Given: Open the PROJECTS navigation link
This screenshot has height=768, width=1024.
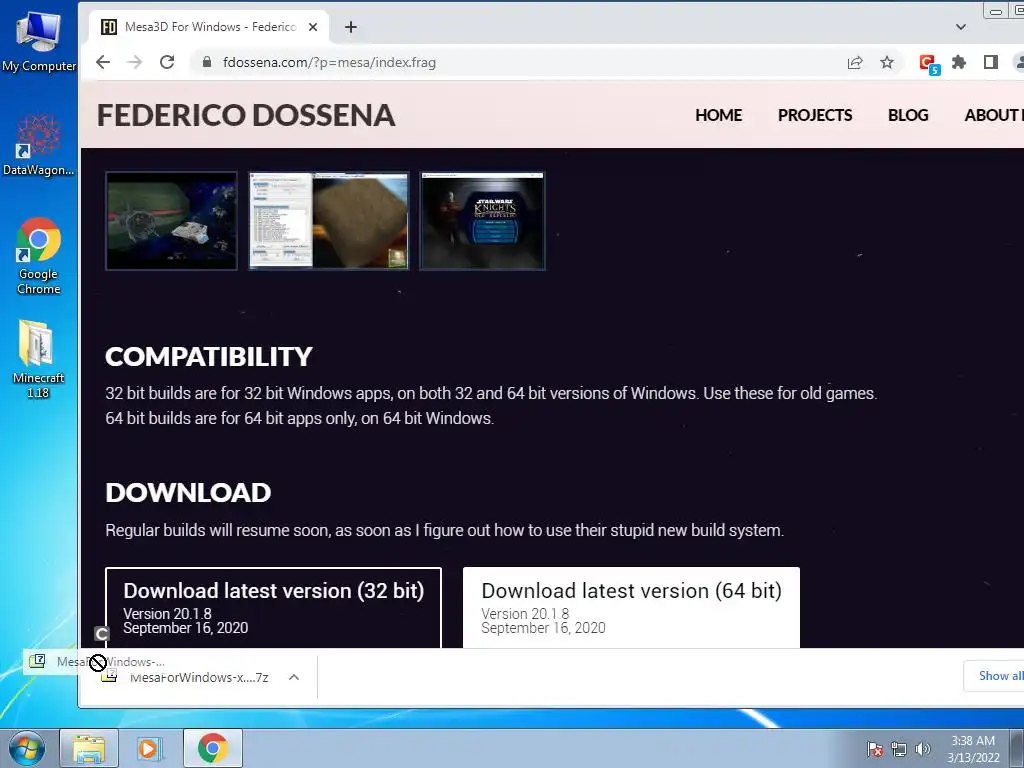Looking at the screenshot, I should (x=815, y=116).
